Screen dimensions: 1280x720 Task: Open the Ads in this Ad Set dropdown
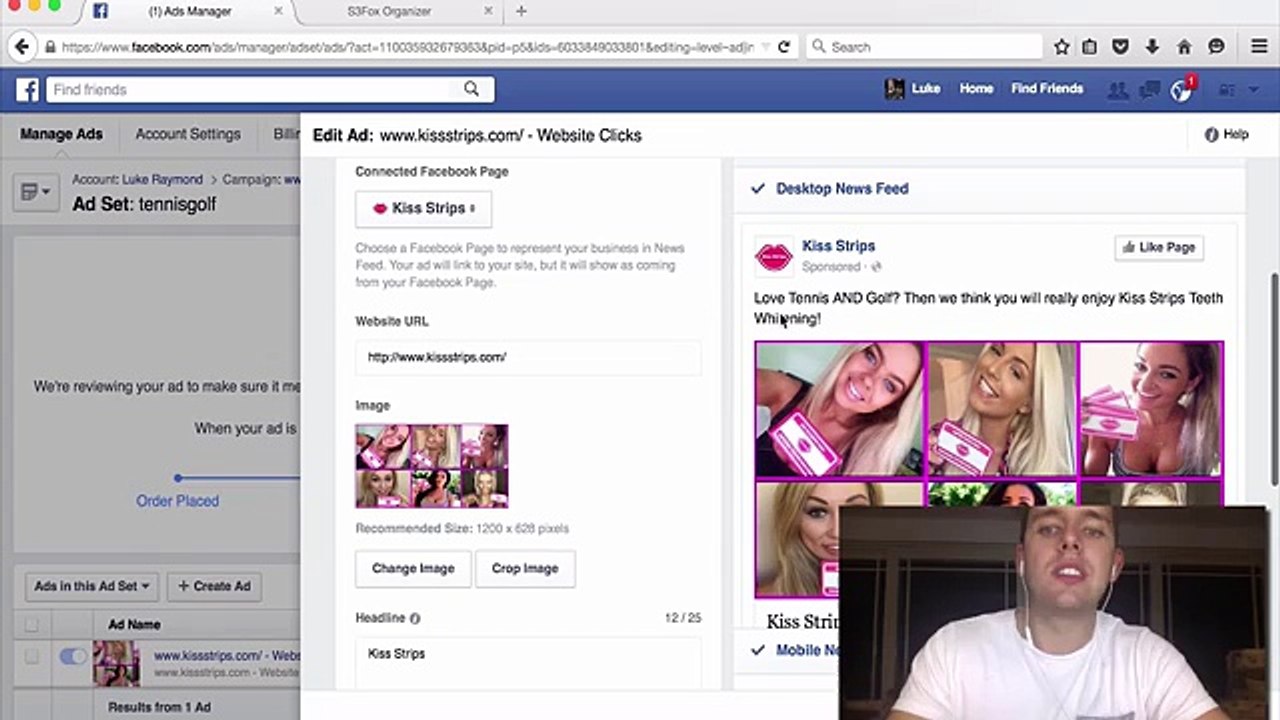tap(91, 586)
